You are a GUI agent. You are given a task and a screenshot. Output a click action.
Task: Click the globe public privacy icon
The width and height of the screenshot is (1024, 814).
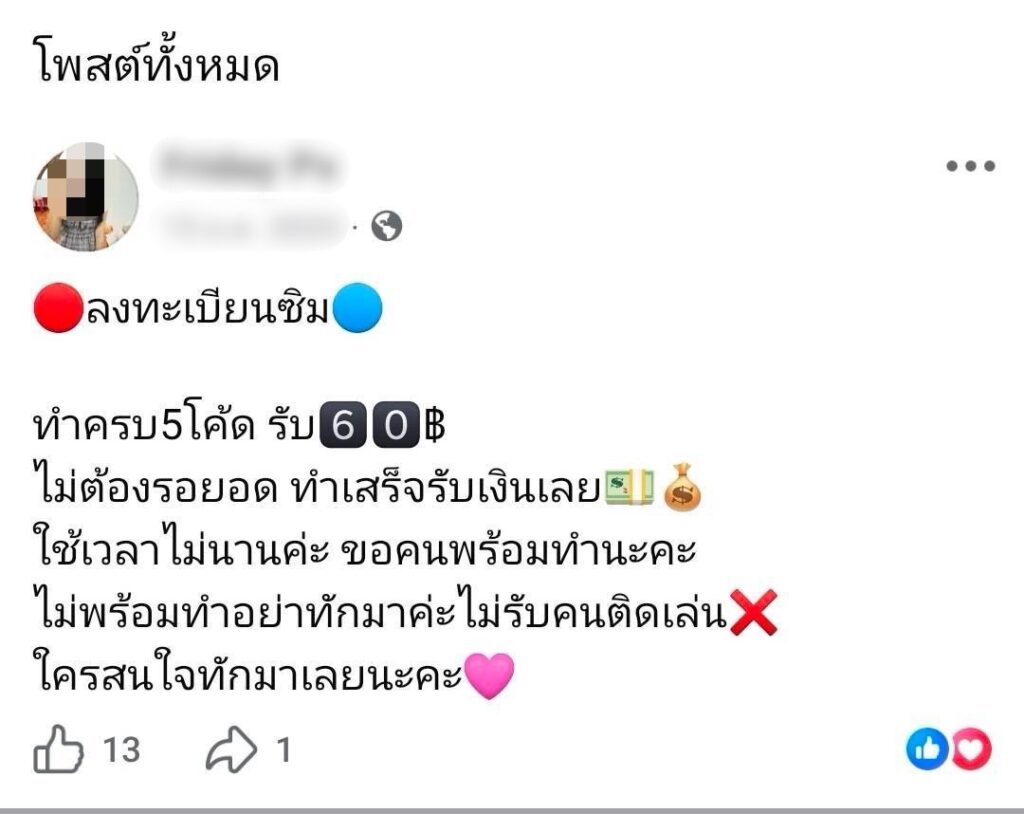pyautogui.click(x=387, y=226)
